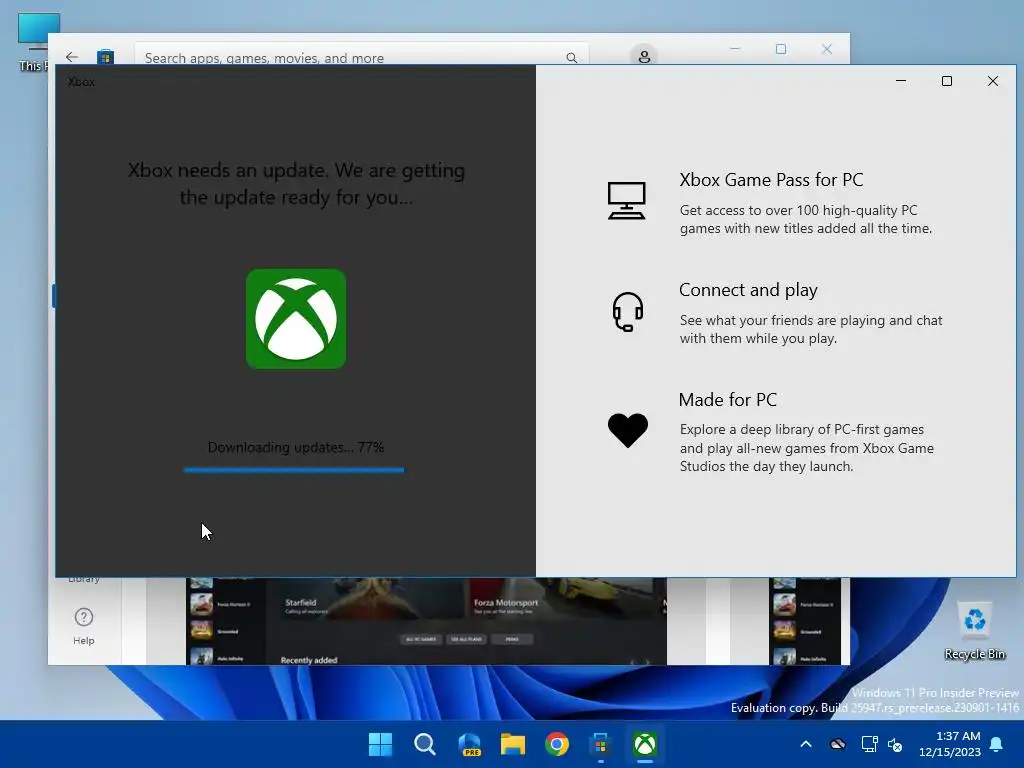Click the Xbox app icon on the taskbar
Screen dimensions: 1024x768
645,744
